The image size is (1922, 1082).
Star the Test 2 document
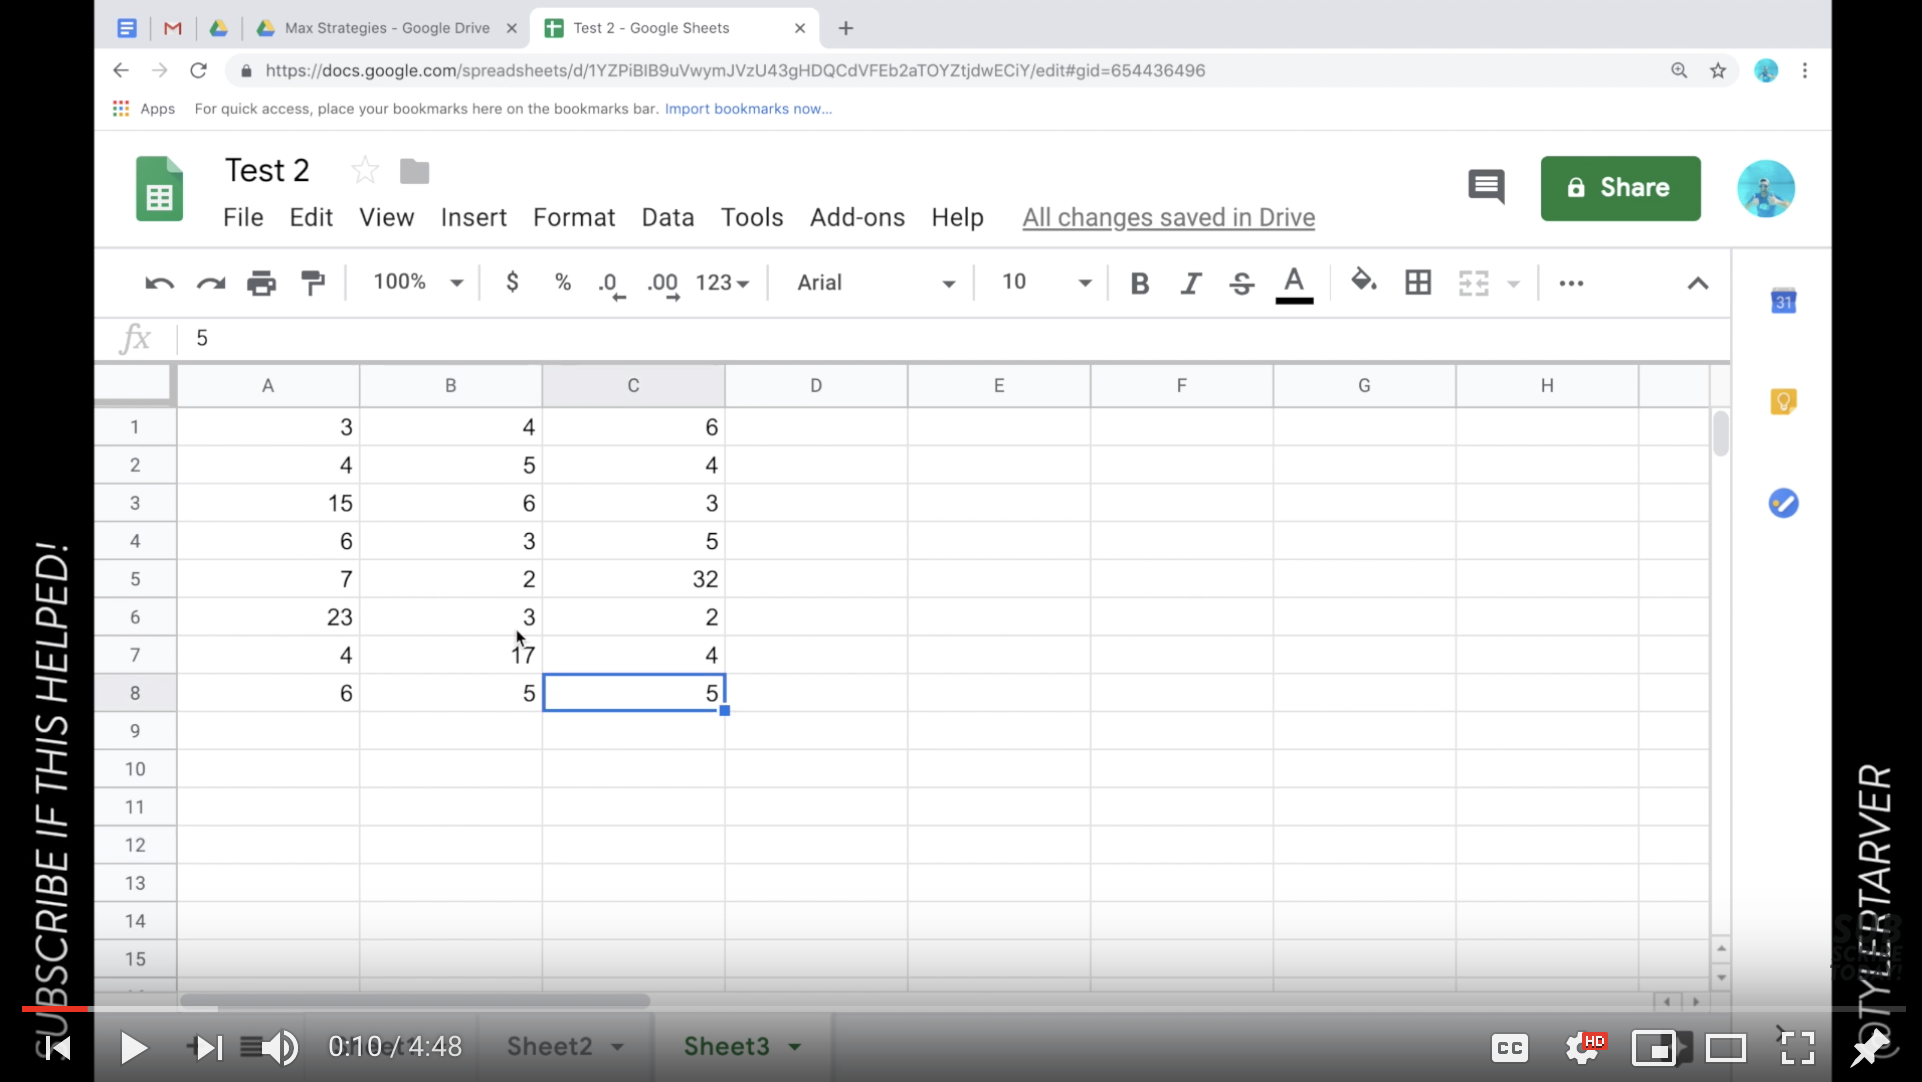click(365, 171)
